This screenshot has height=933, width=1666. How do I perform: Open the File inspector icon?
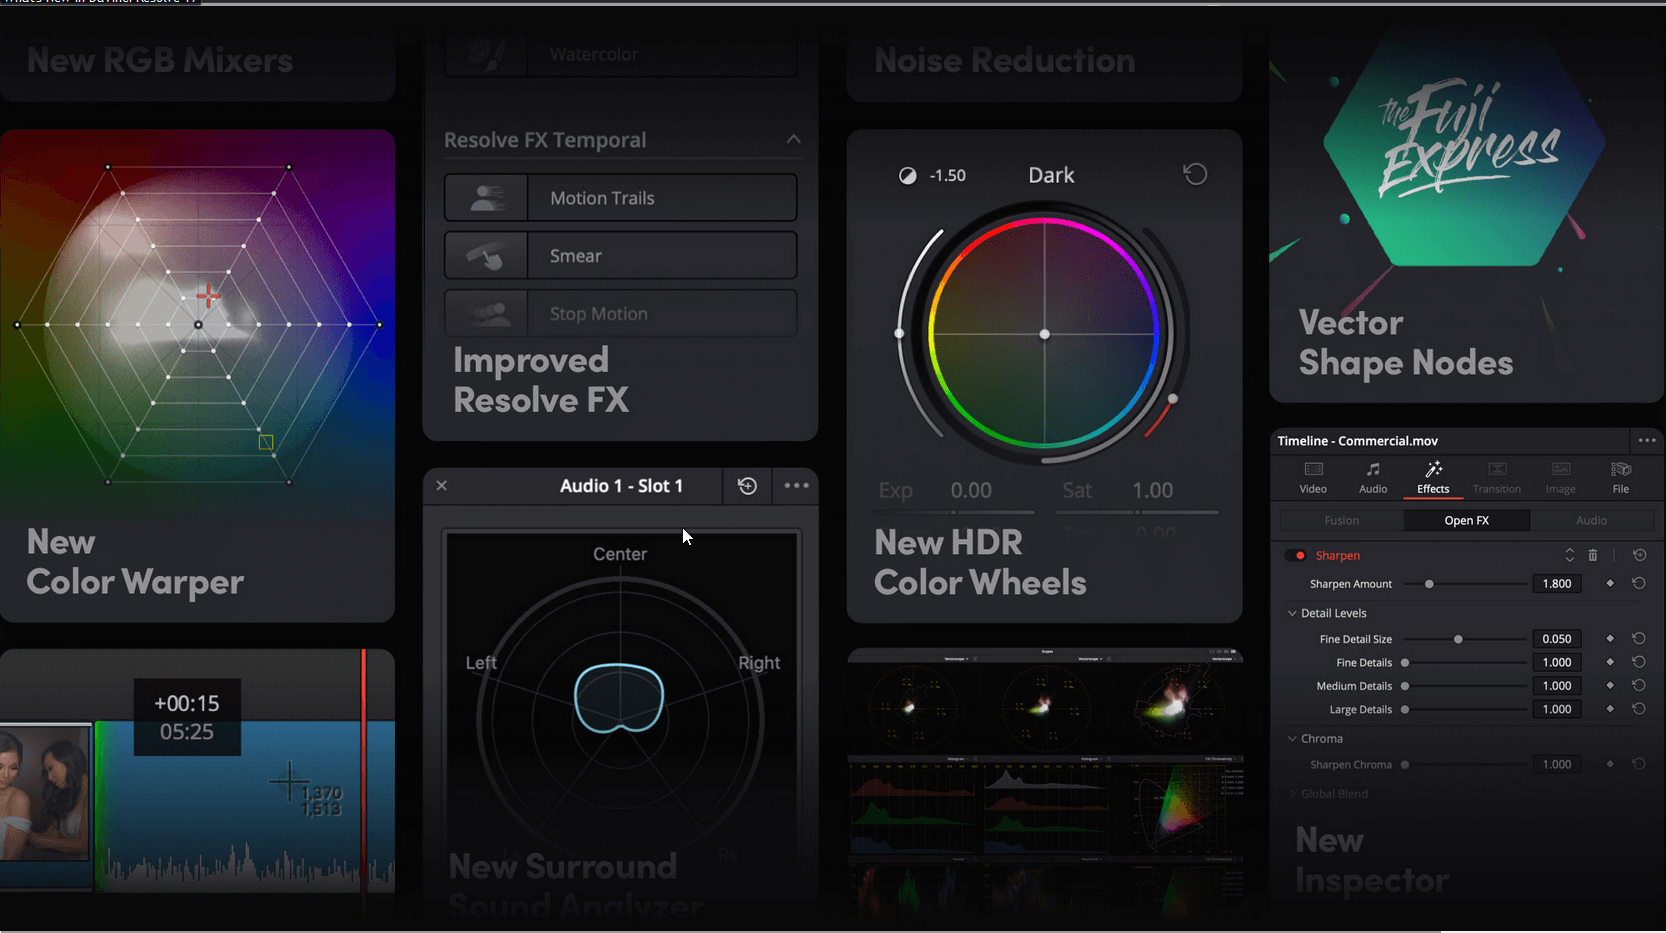click(x=1620, y=477)
